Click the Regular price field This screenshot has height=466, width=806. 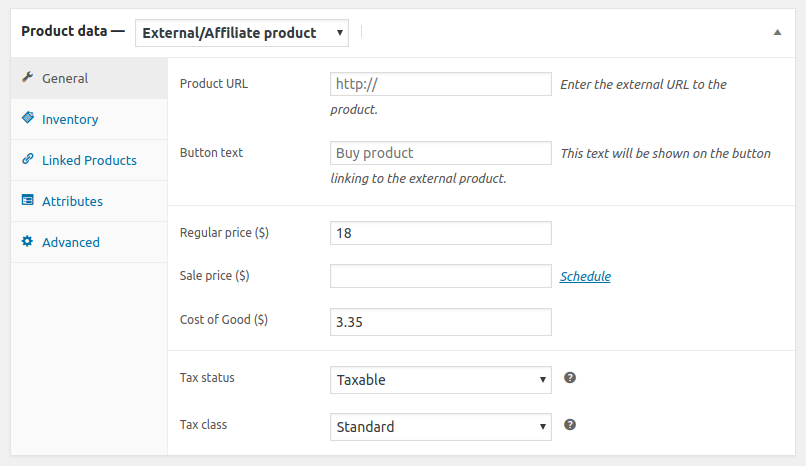coord(441,233)
